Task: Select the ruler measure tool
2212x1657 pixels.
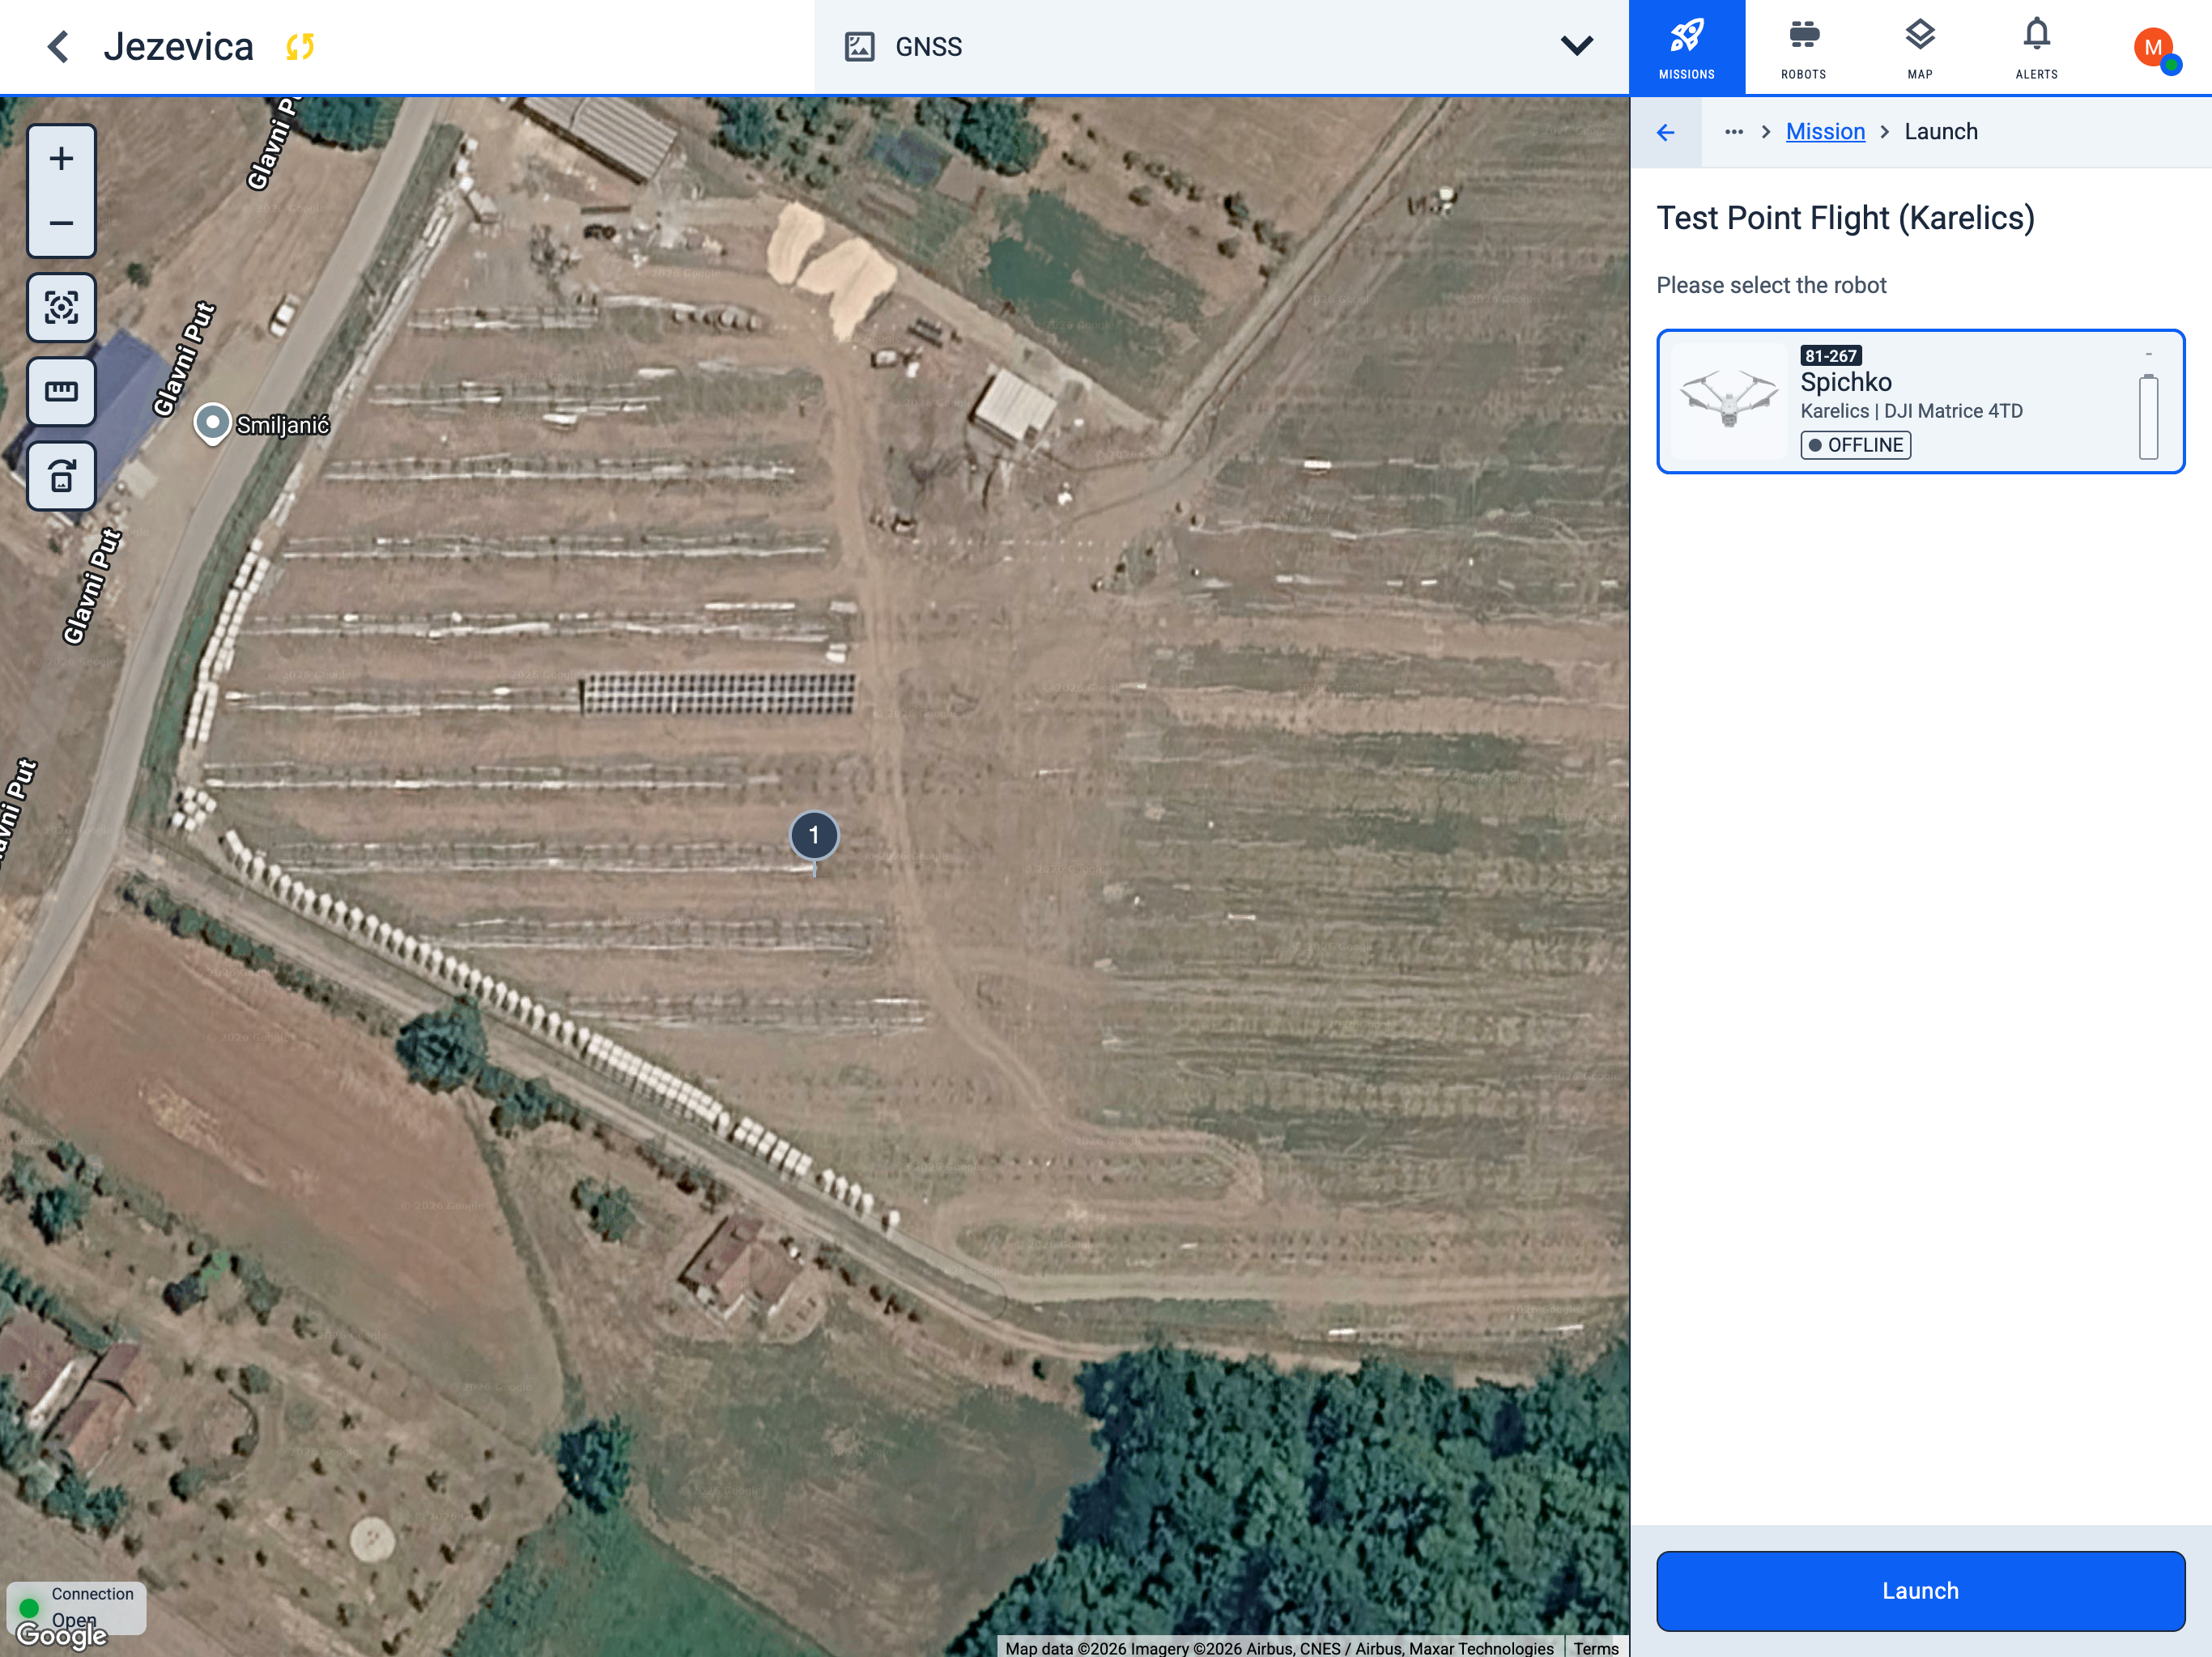Action: pos(61,391)
